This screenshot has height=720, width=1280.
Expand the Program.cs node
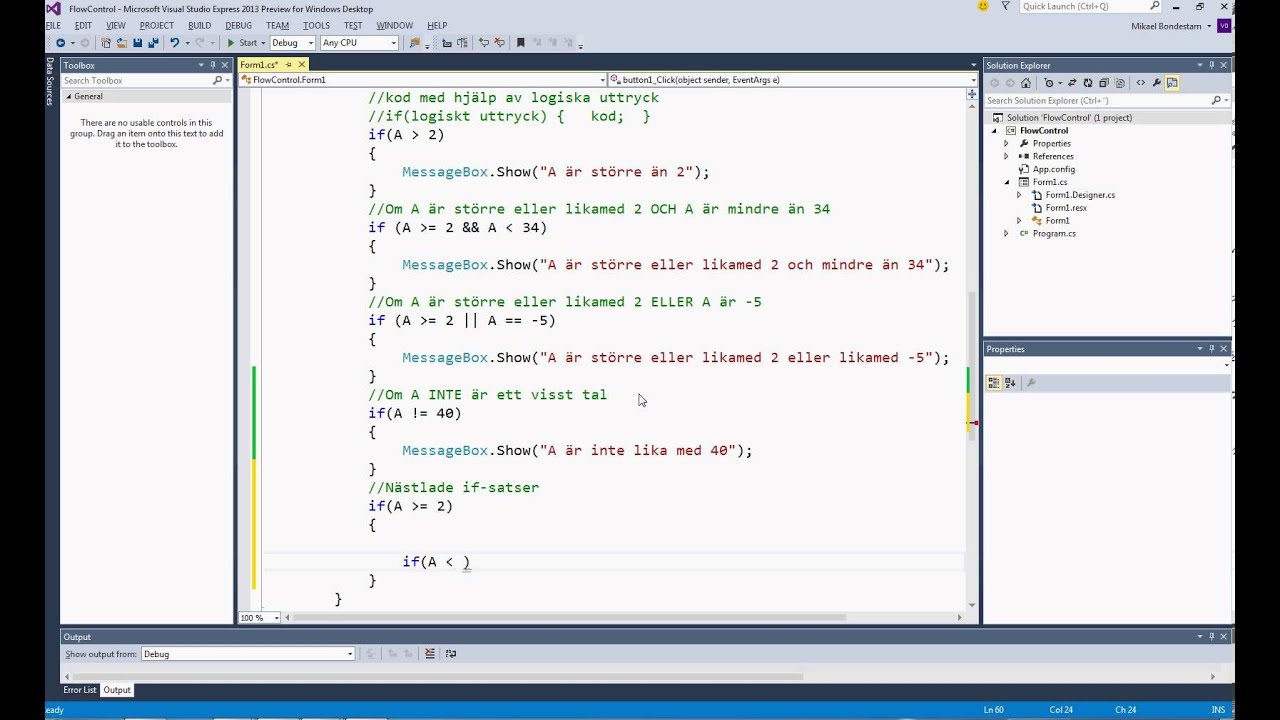pos(1006,233)
